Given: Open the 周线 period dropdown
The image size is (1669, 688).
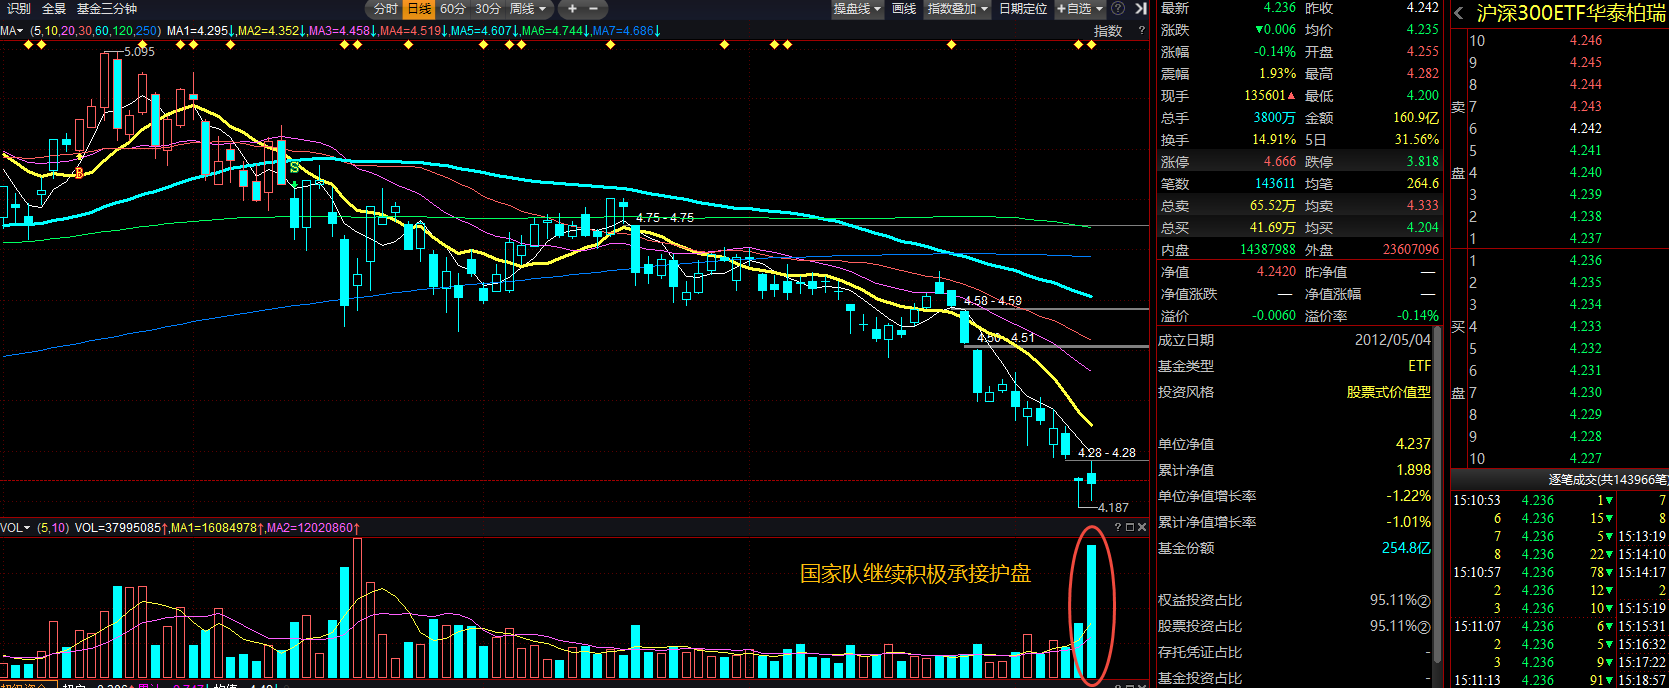Looking at the screenshot, I should point(529,8).
